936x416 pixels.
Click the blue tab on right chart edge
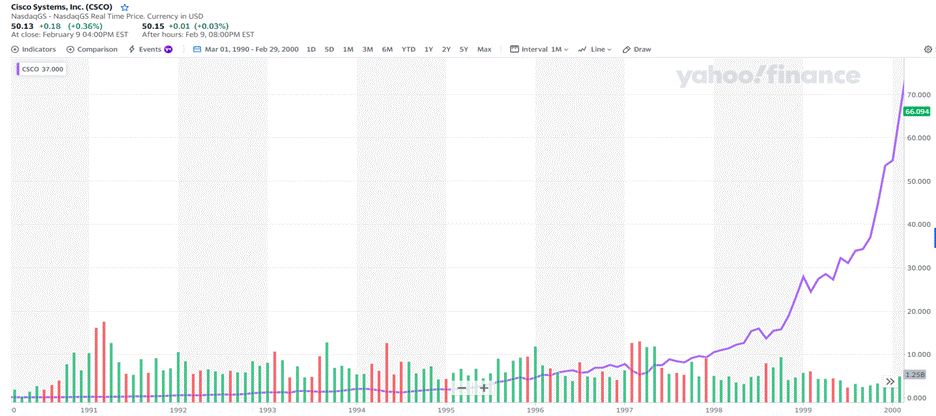[x=934, y=238]
